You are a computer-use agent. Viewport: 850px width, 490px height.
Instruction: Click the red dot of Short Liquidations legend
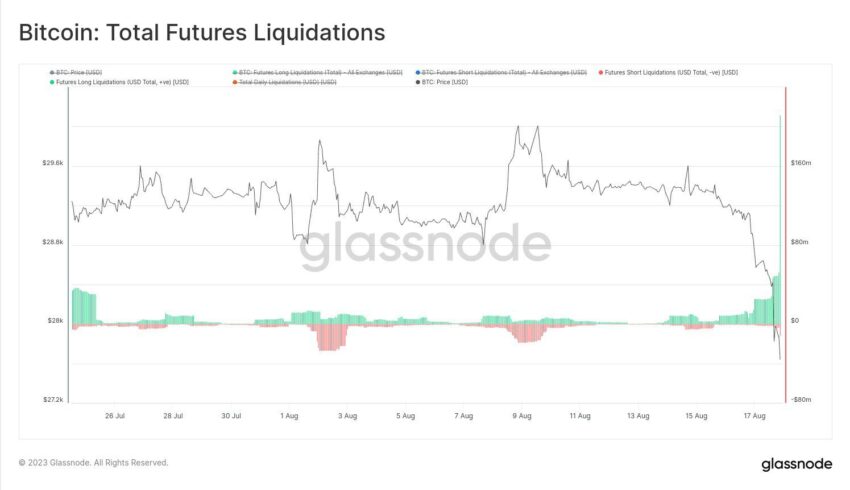click(601, 72)
